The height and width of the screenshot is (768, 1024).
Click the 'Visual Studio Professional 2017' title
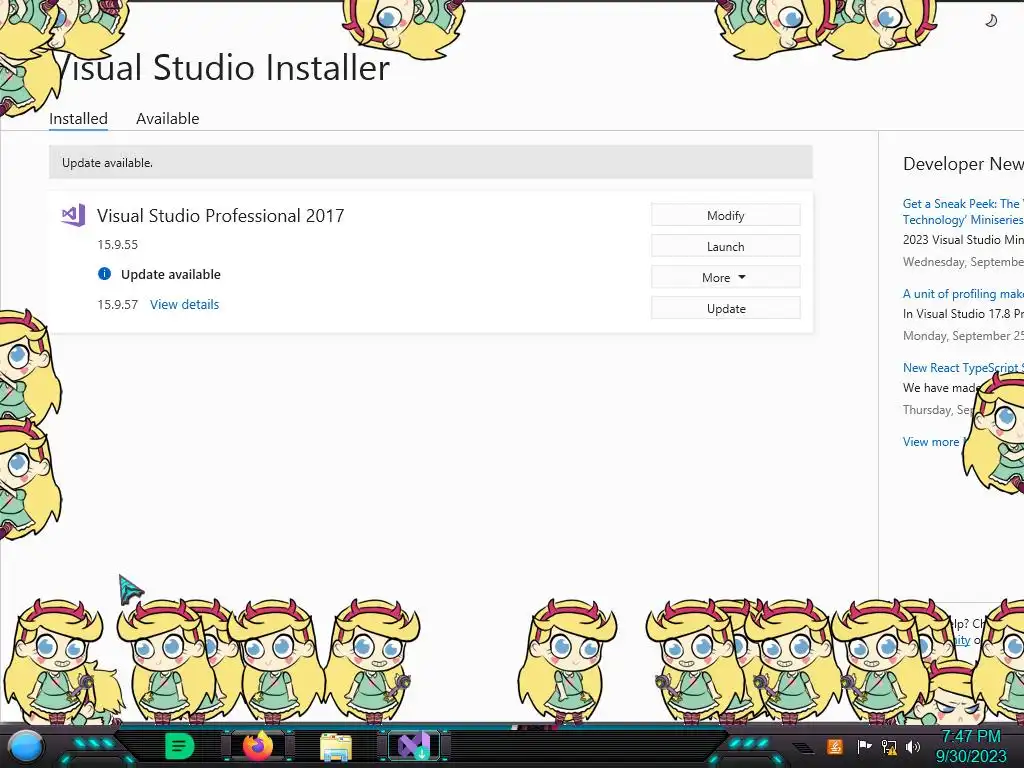[x=221, y=216]
